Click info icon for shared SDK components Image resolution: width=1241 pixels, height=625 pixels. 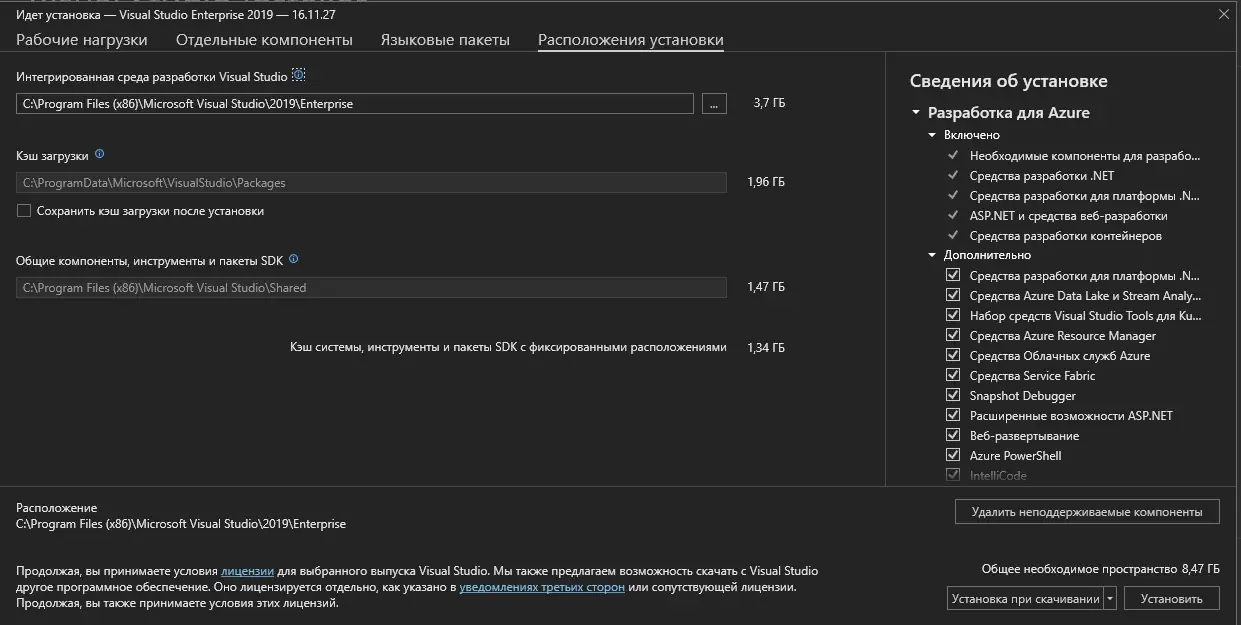pyautogui.click(x=291, y=258)
